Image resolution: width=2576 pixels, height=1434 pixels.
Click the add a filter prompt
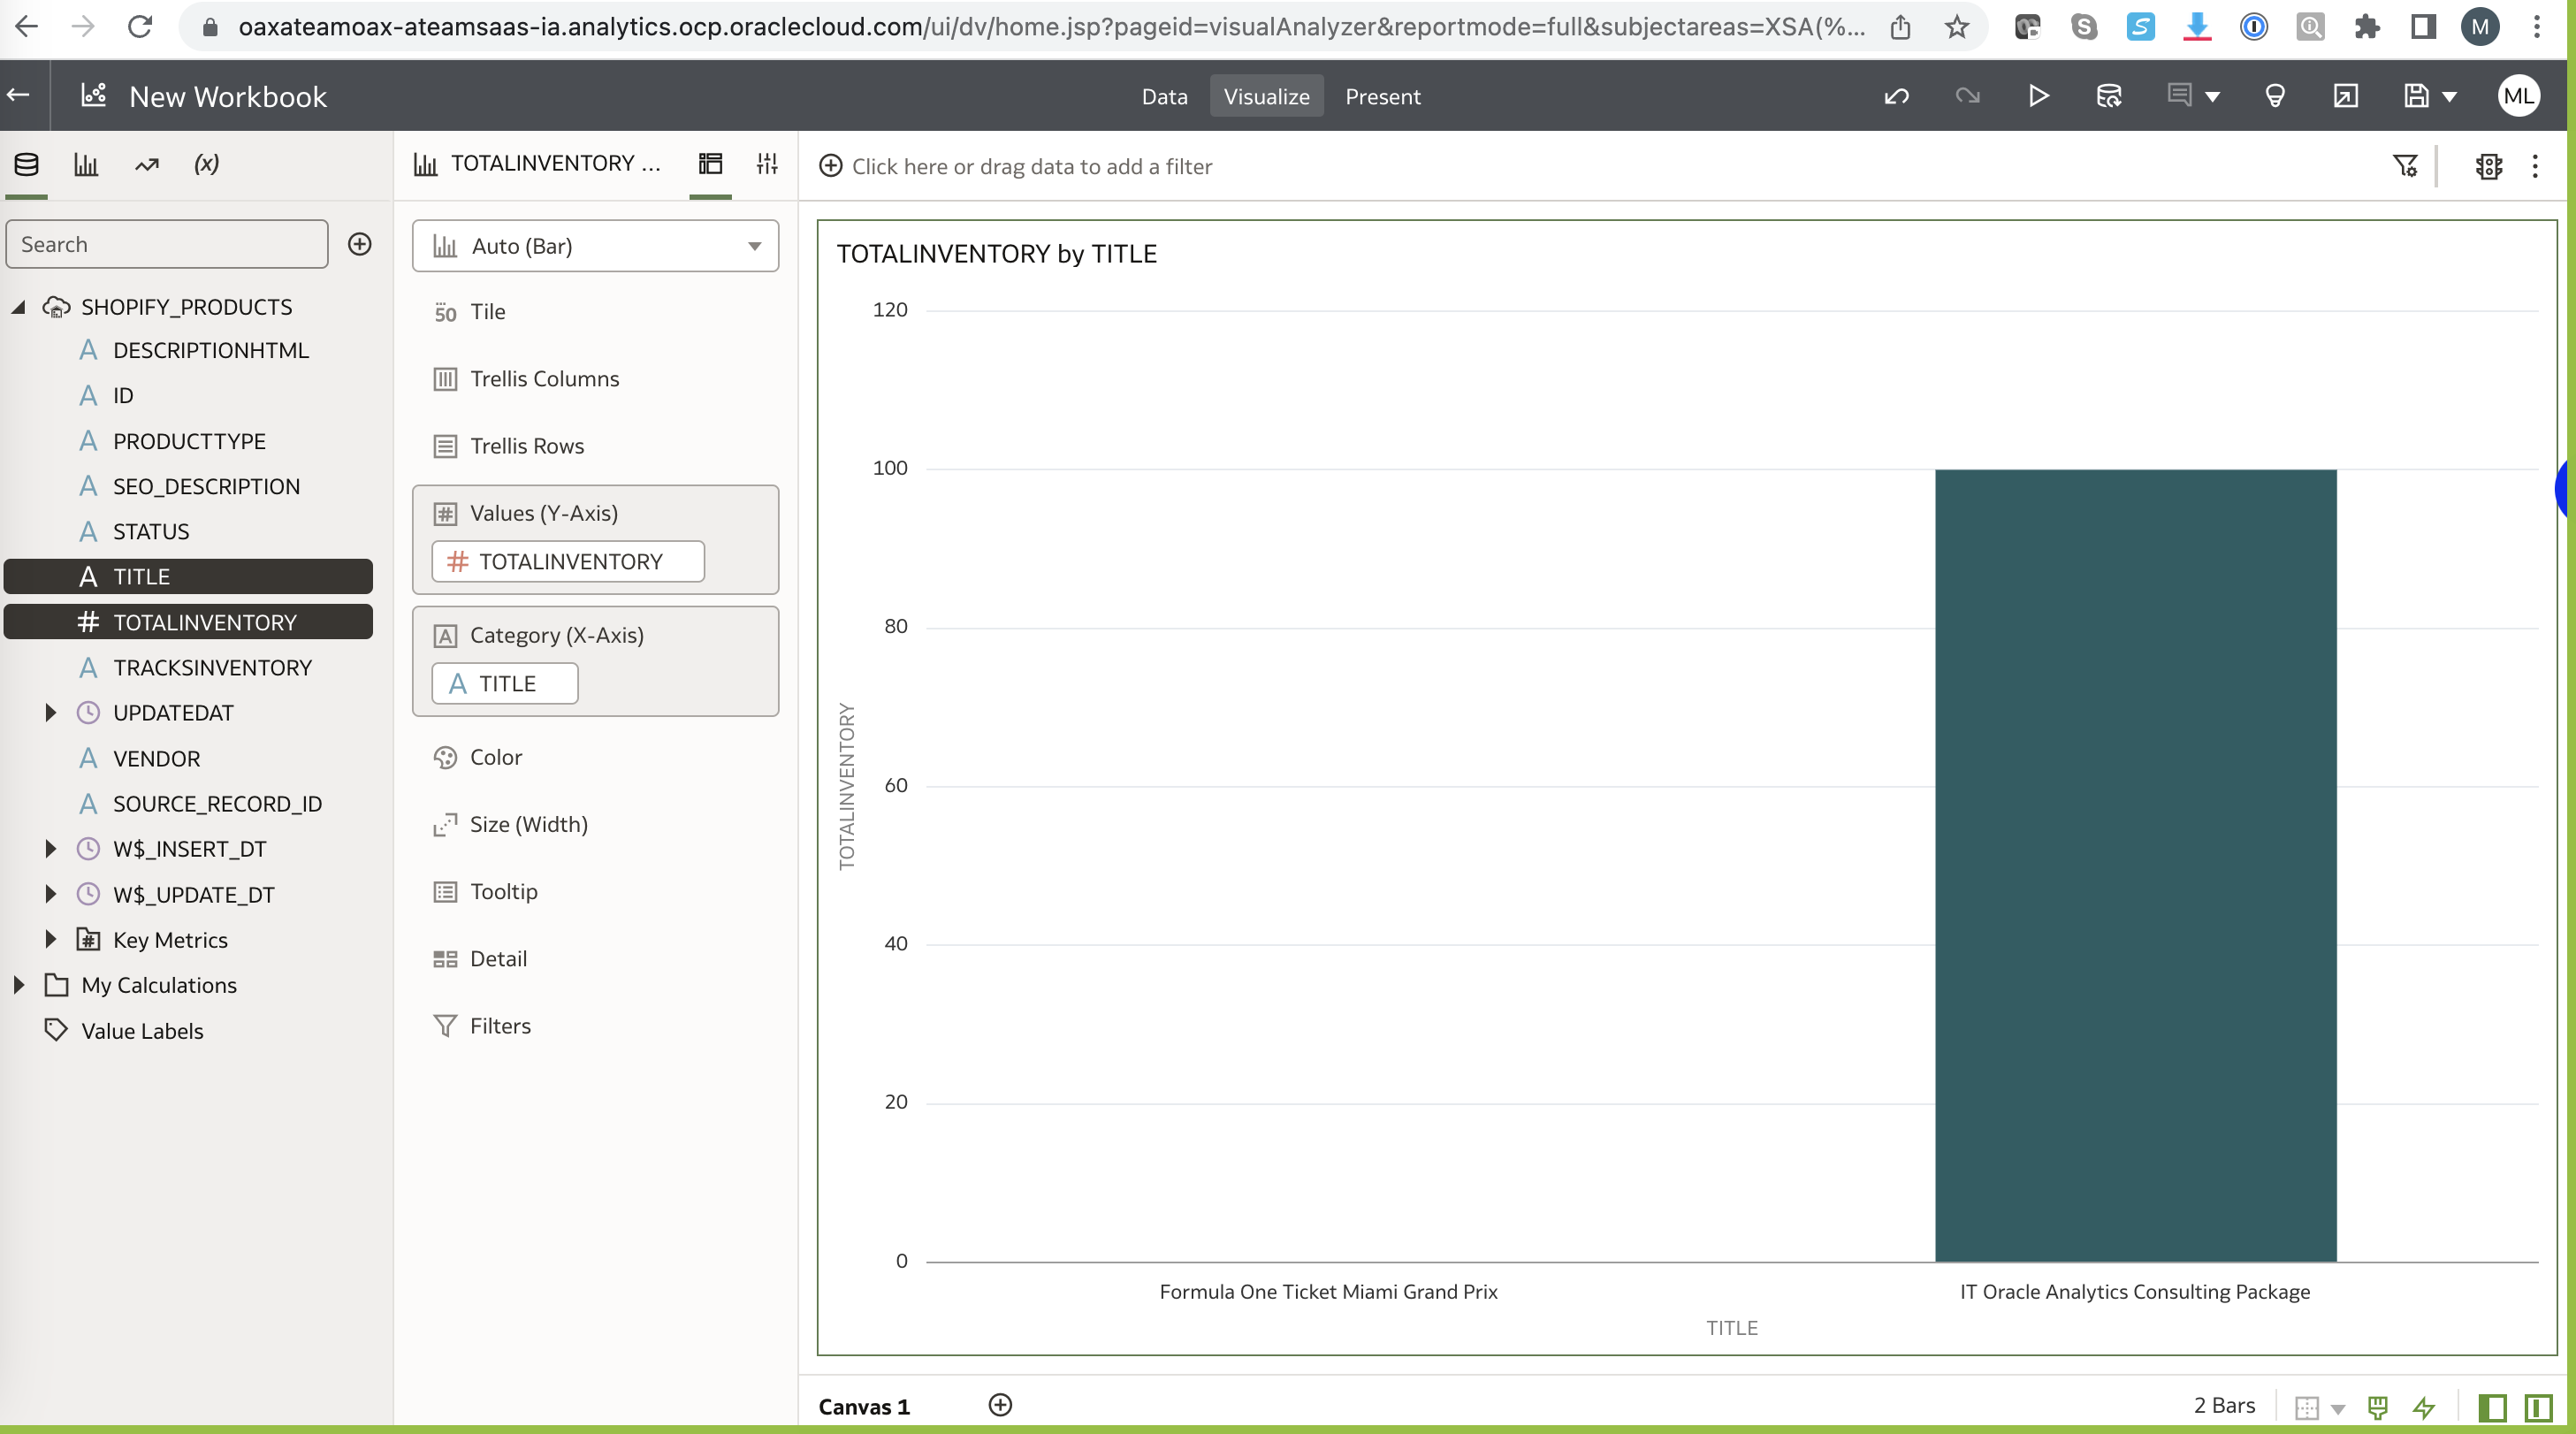(1030, 166)
